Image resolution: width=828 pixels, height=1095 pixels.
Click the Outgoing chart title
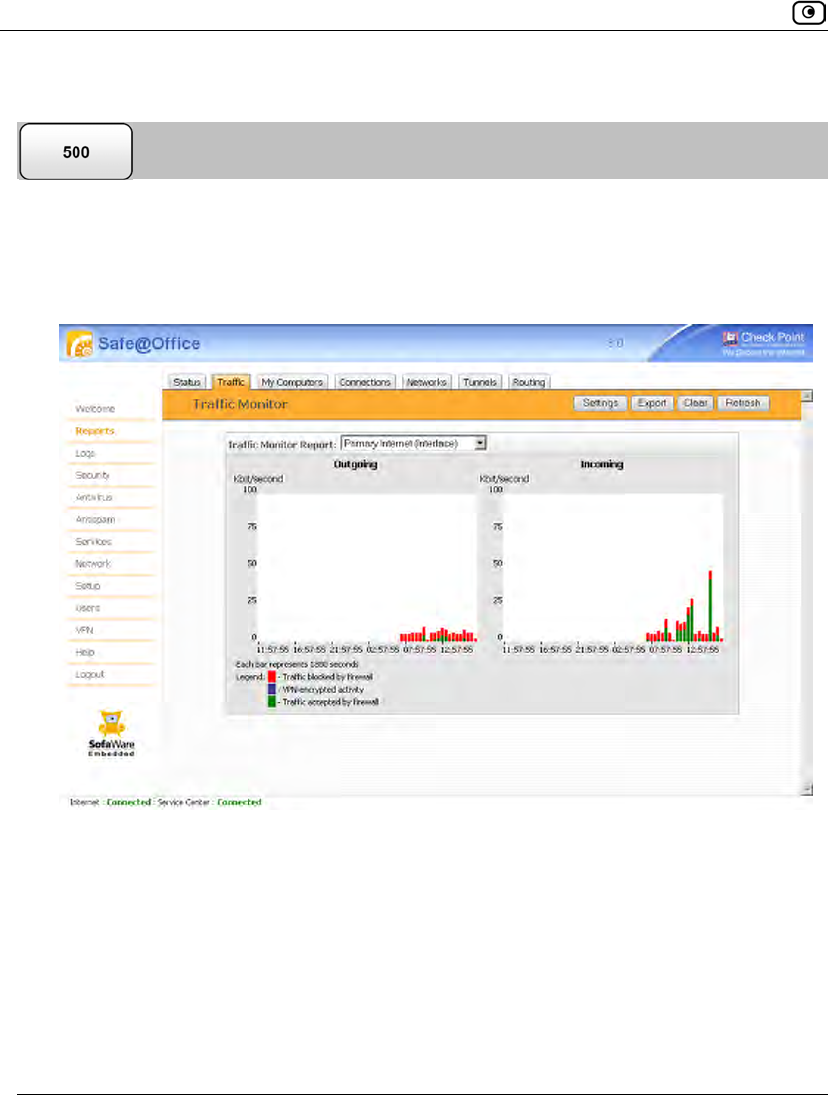pyautogui.click(x=355, y=464)
